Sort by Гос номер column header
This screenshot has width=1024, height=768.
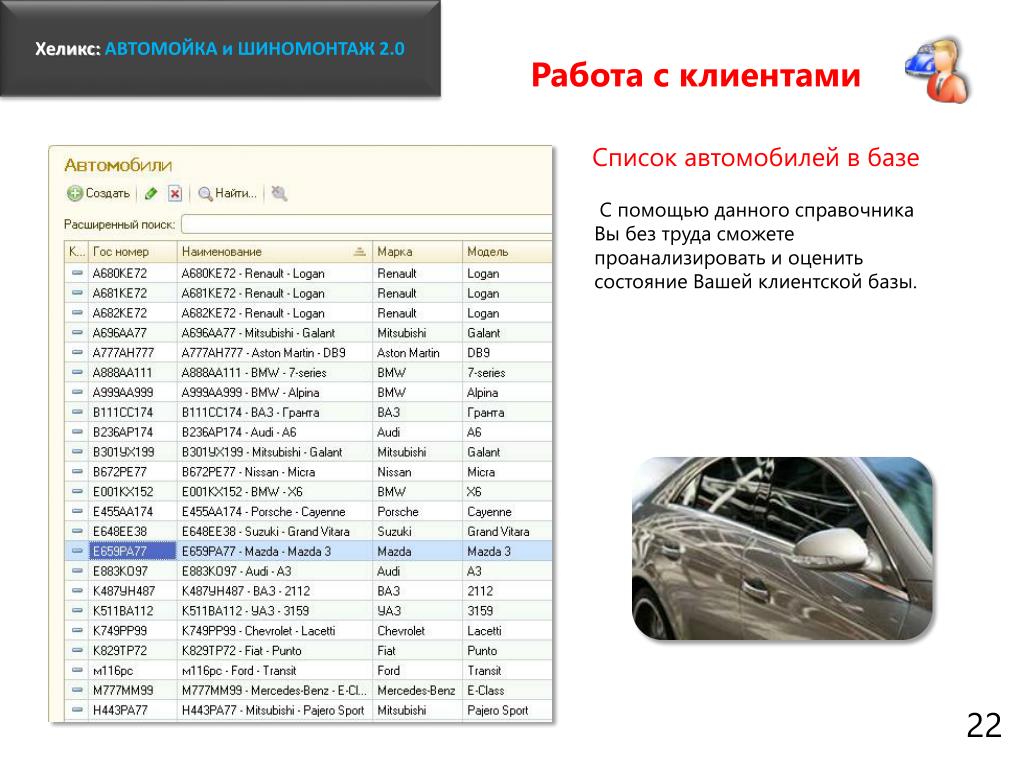pos(133,251)
